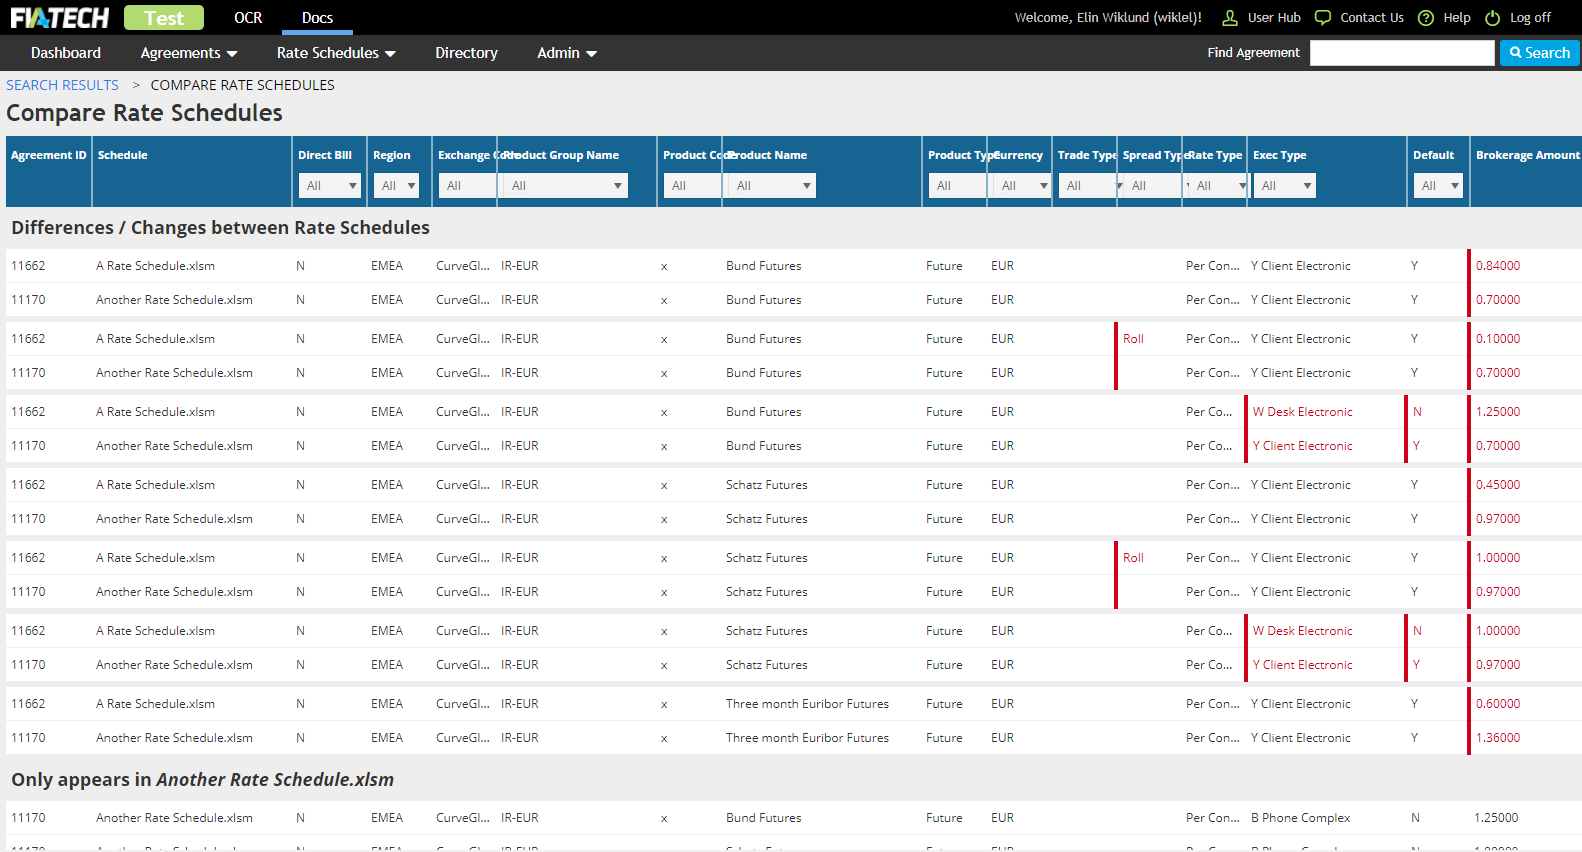Image resolution: width=1582 pixels, height=852 pixels.
Task: Click the Find Agreement input field
Action: (1402, 53)
